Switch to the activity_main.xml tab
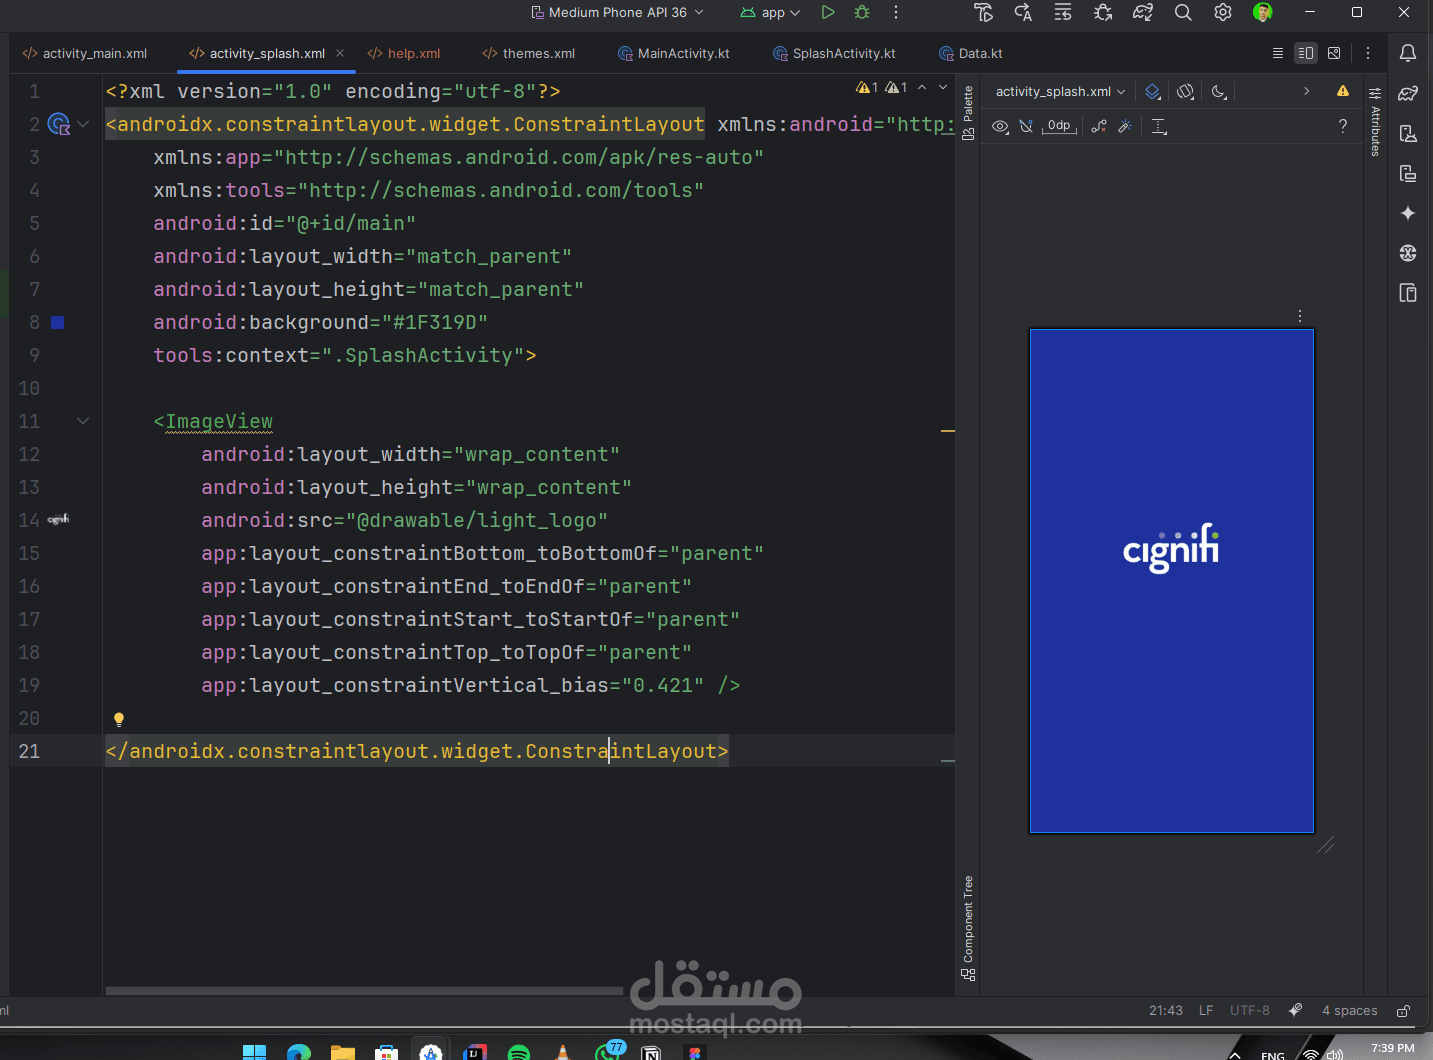1433x1060 pixels. [x=85, y=53]
